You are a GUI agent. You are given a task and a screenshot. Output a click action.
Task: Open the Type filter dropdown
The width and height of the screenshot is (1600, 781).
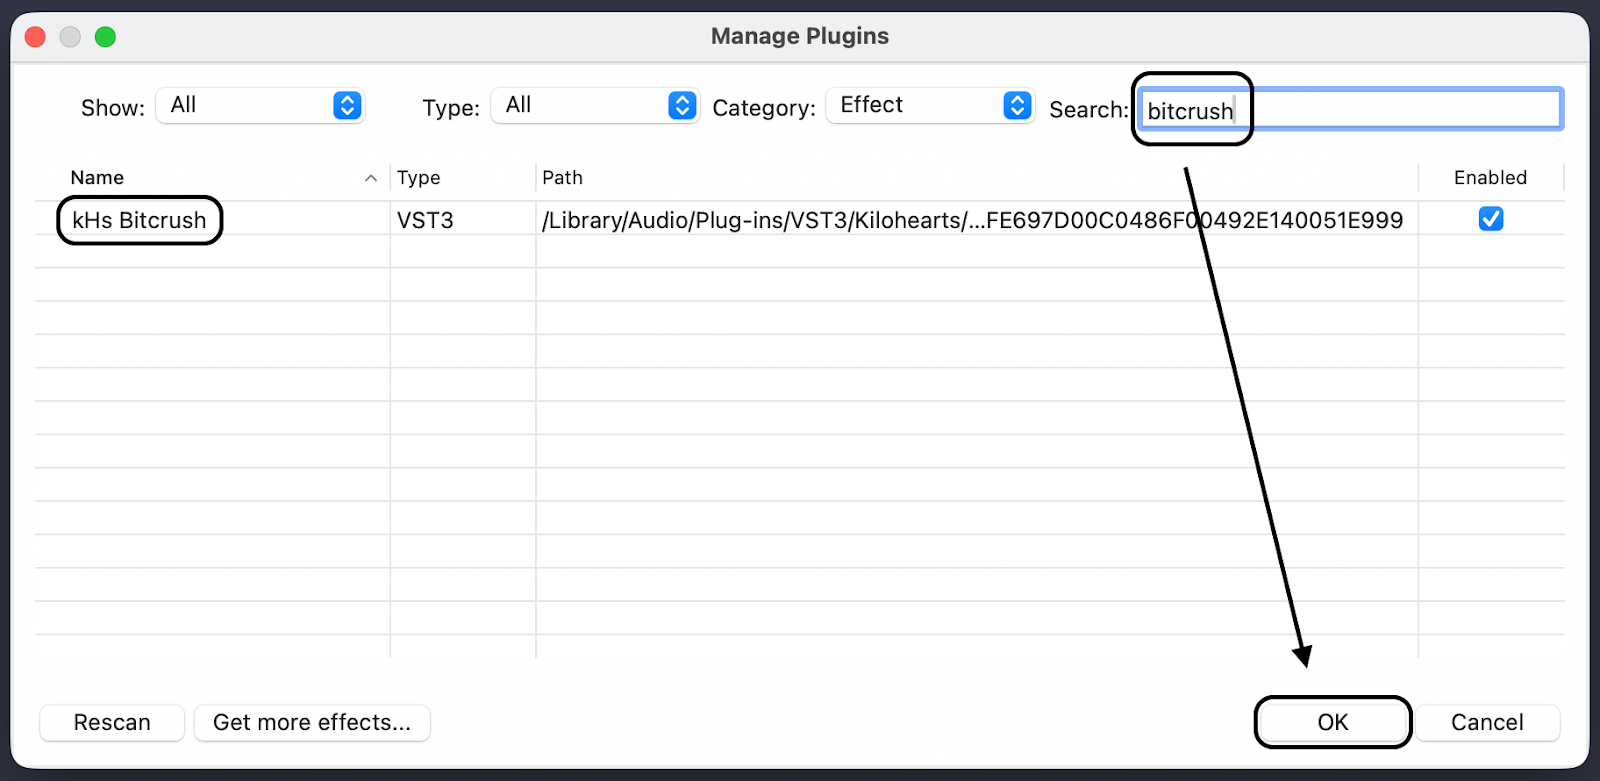[596, 105]
